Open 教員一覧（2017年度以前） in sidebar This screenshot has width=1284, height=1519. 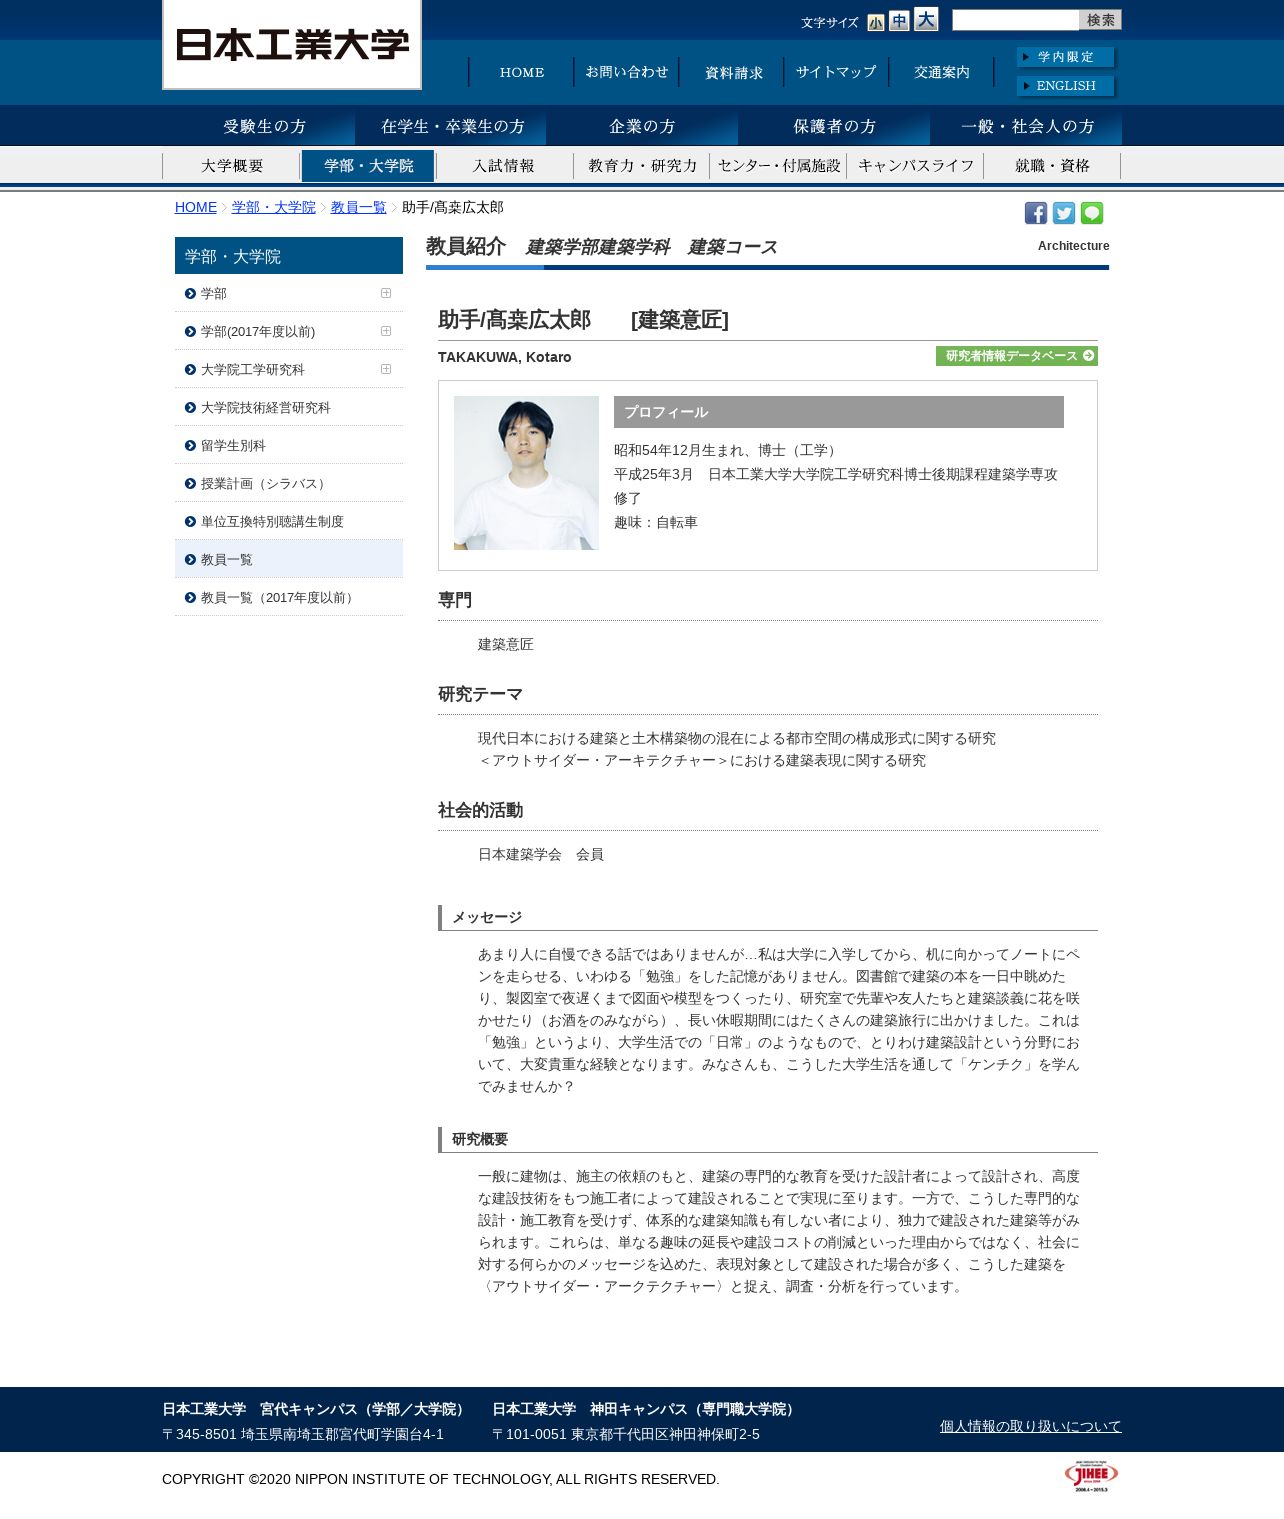pos(289,597)
